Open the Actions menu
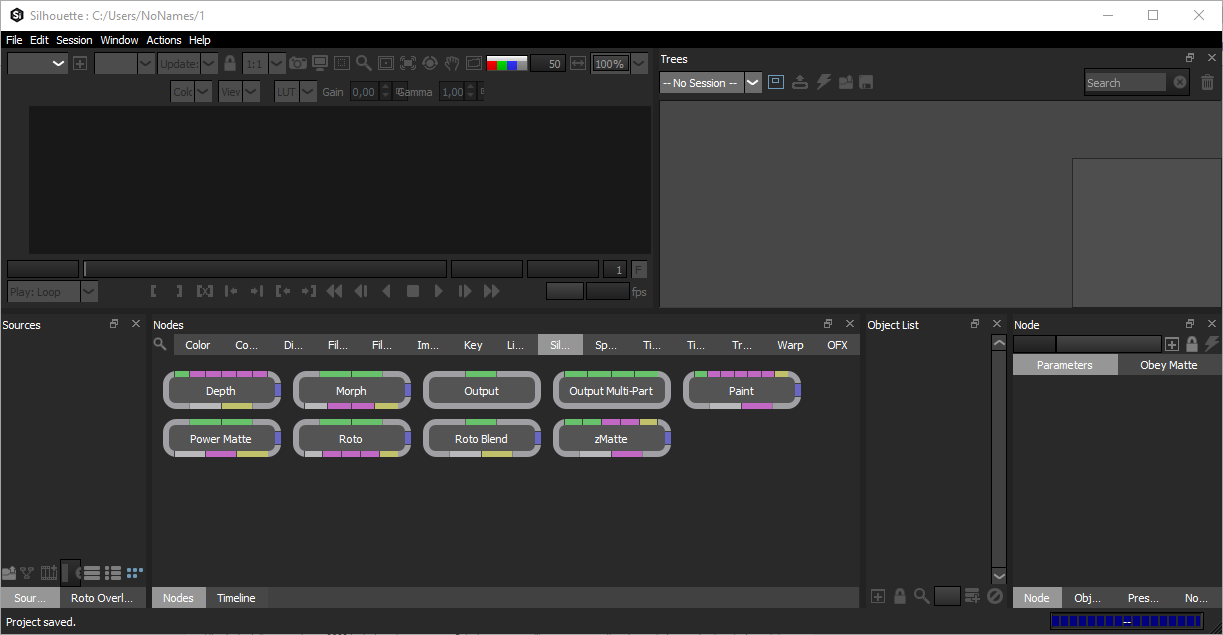Image resolution: width=1223 pixels, height=635 pixels. (164, 40)
